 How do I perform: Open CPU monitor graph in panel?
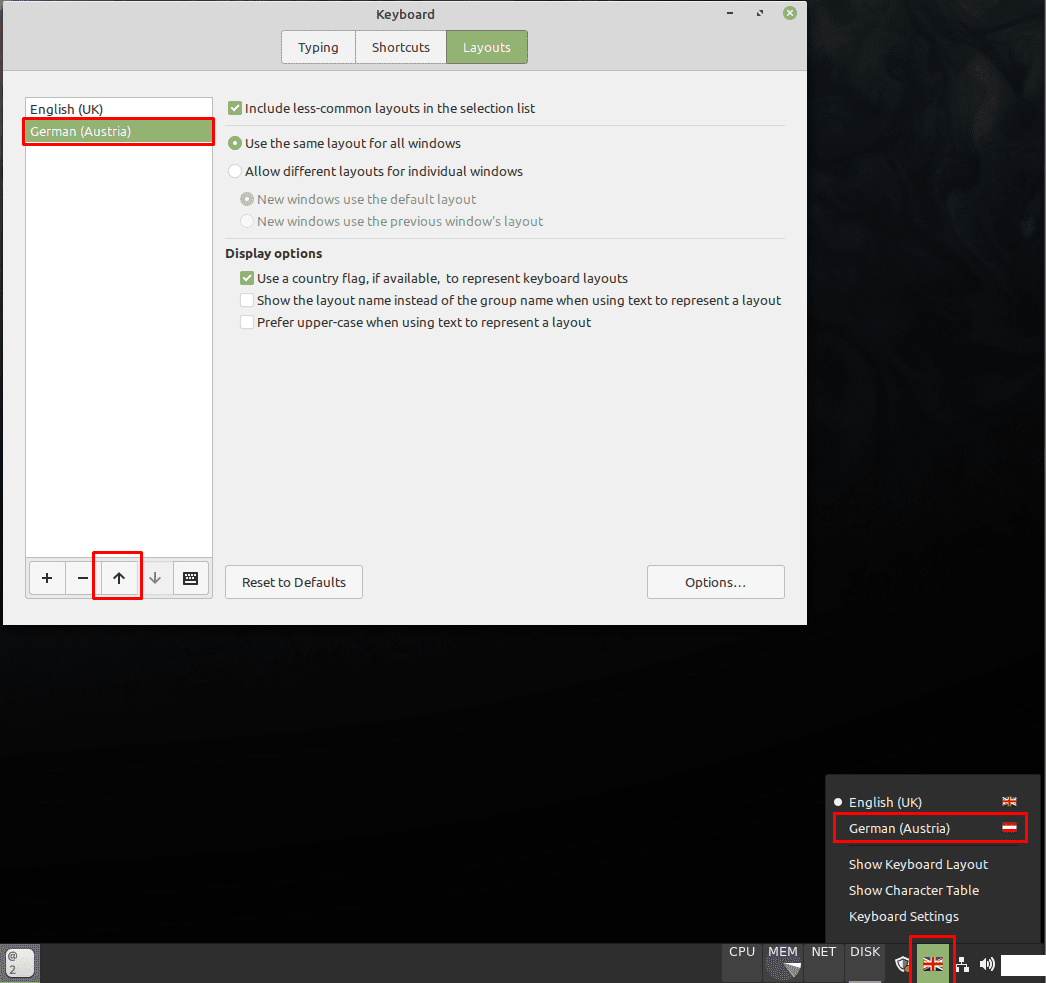(x=742, y=963)
